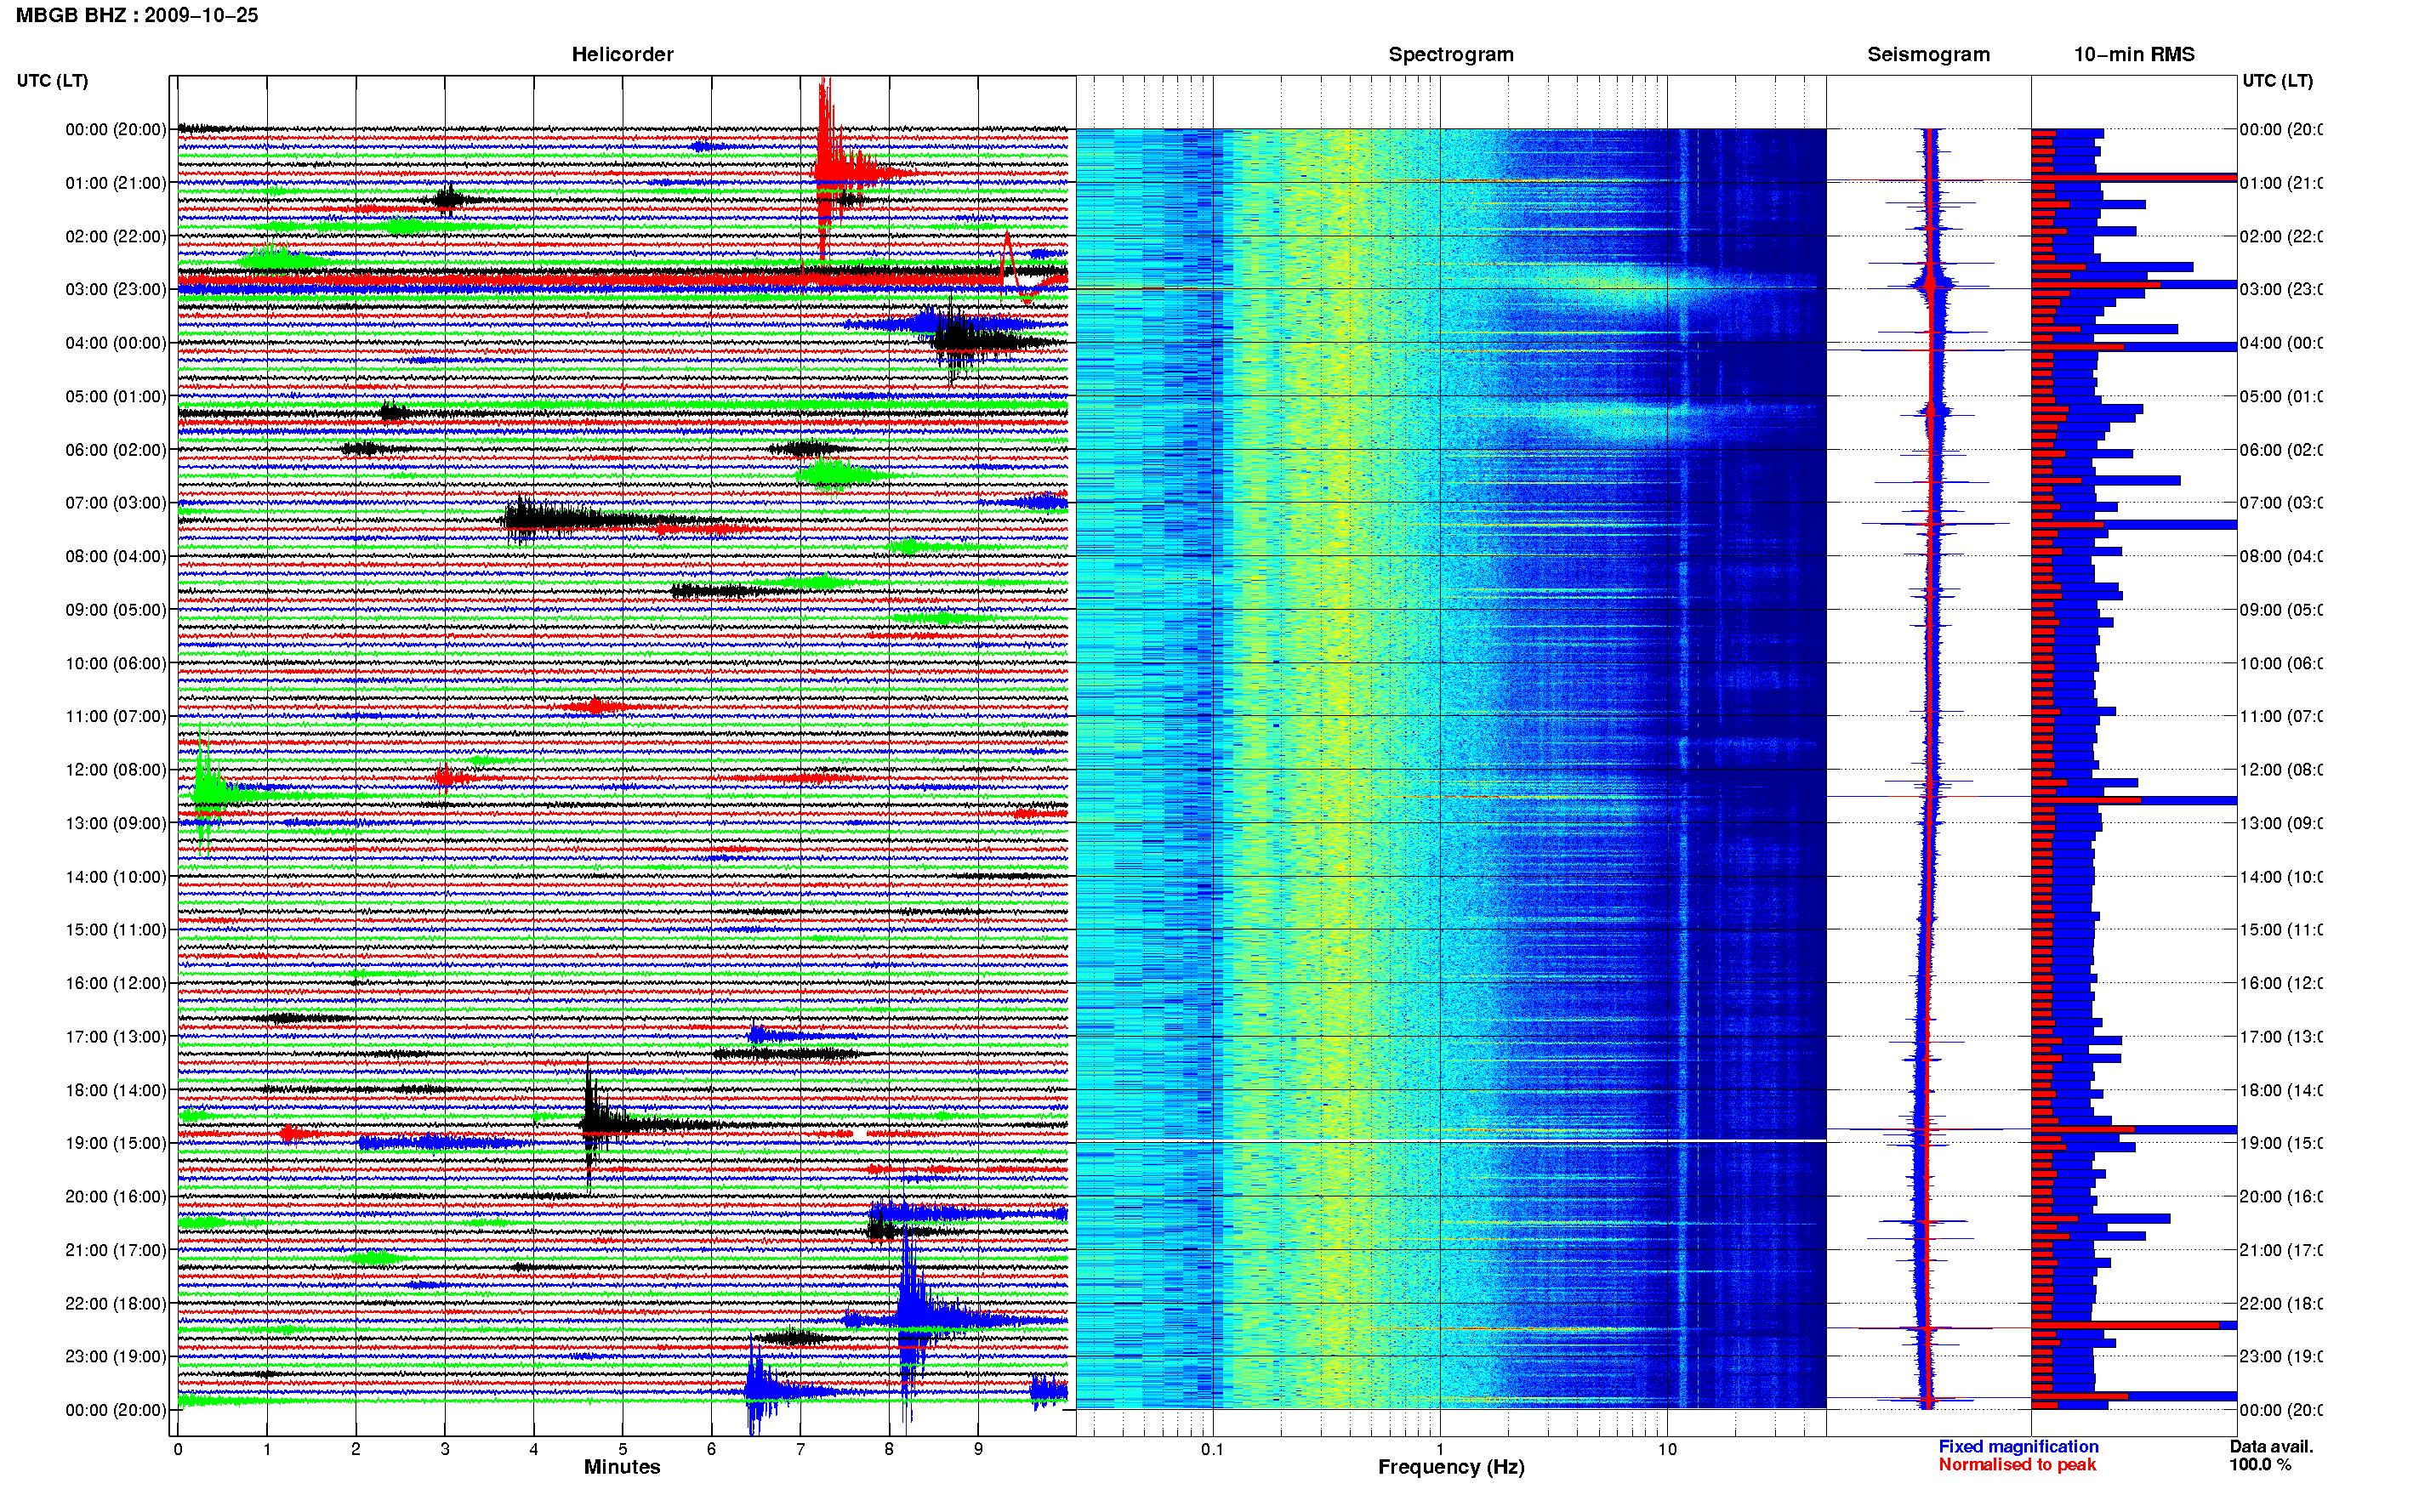Image resolution: width=2419 pixels, height=1512 pixels.
Task: Select the "10-min RMS" panel heading
Action: coord(2134,54)
